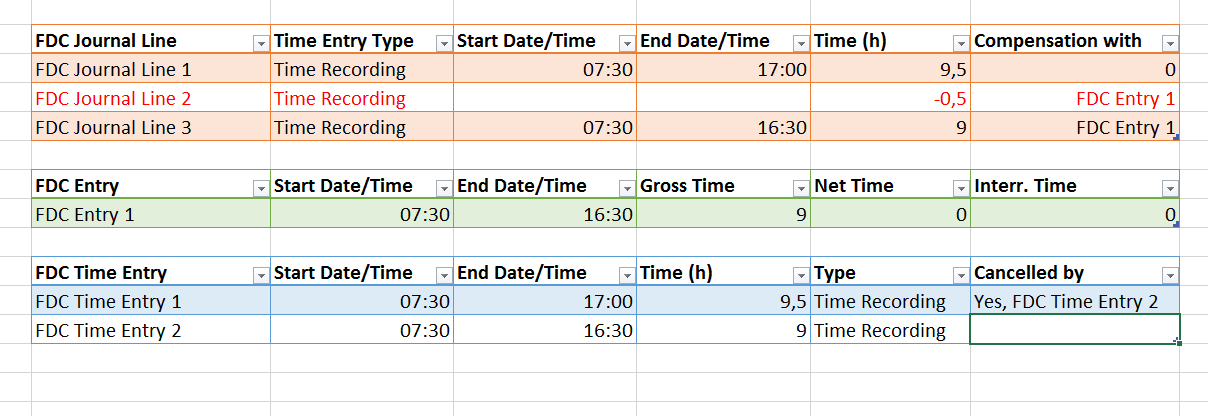
Task: Open the FDC Journal Line column filter dropdown
Action: click(x=261, y=43)
